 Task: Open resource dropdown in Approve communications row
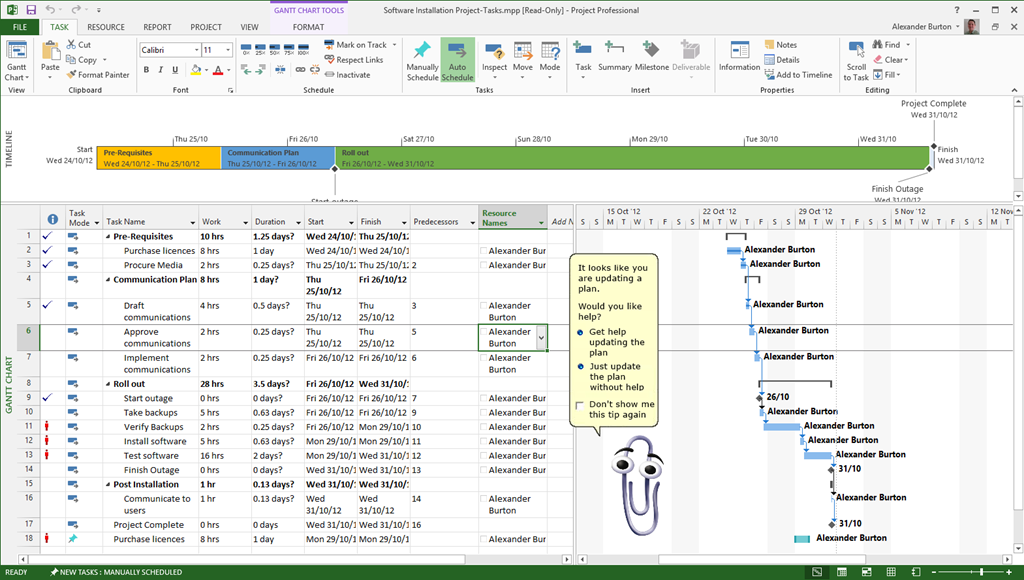(541, 338)
